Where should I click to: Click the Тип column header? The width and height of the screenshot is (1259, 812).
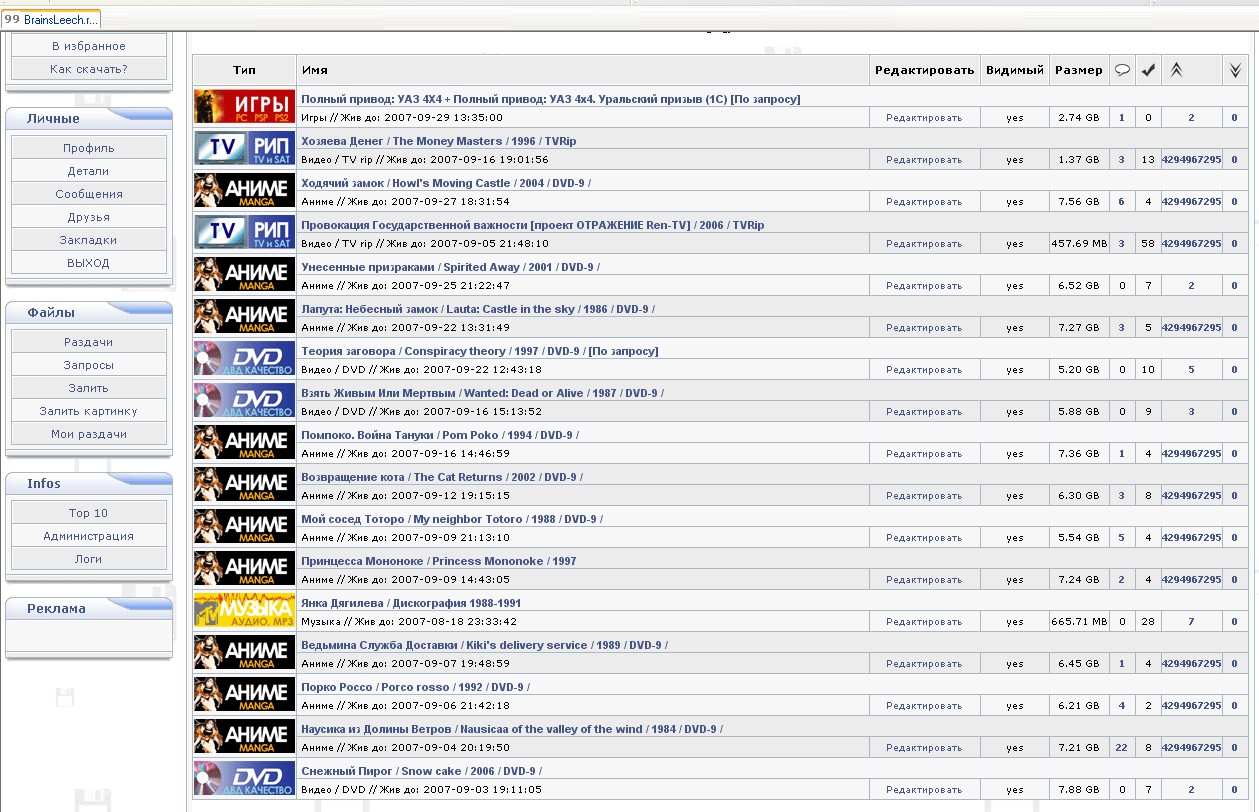pyautogui.click(x=245, y=70)
